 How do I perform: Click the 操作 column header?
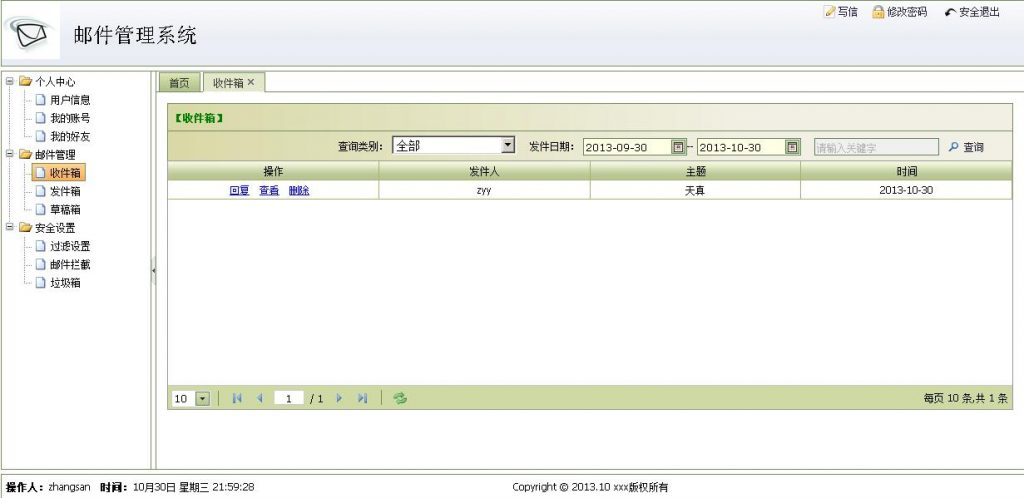point(273,171)
